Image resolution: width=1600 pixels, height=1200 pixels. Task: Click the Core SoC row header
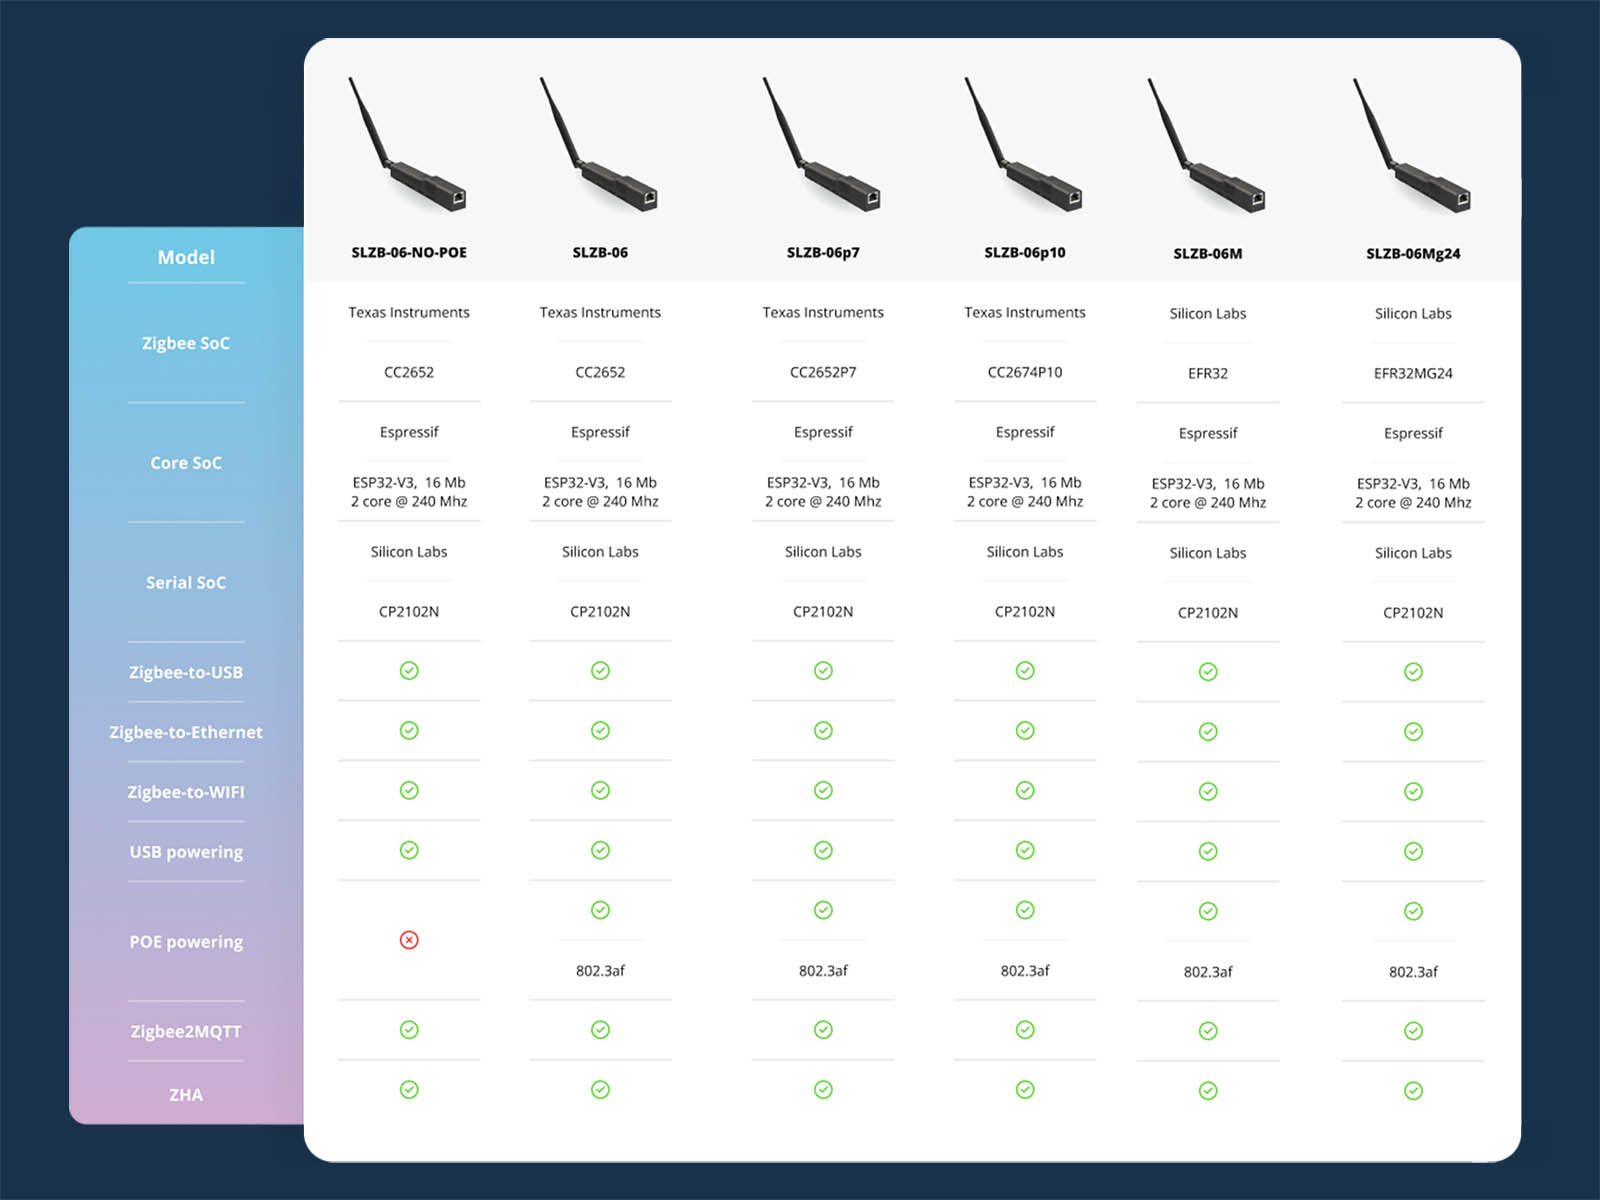point(186,463)
